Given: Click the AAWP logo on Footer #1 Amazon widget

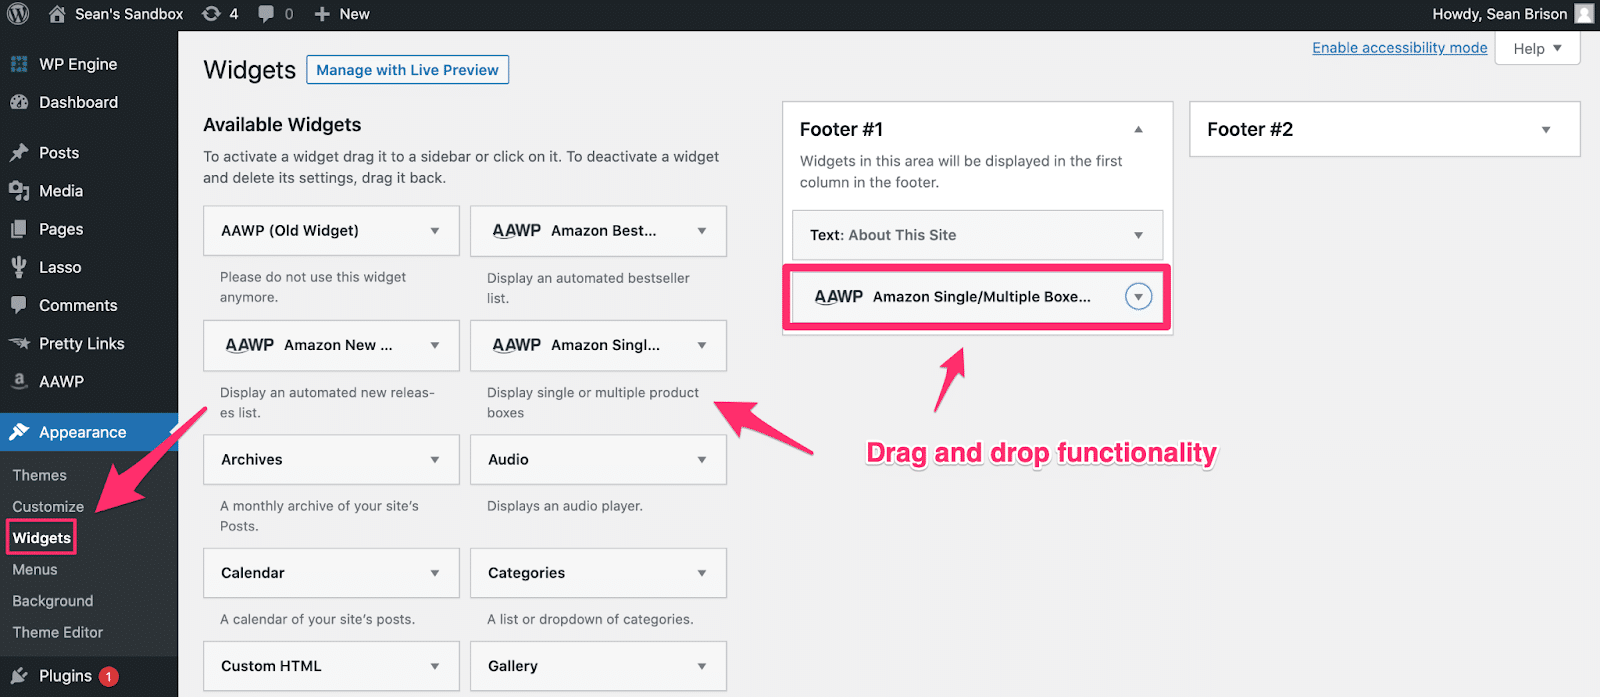Looking at the screenshot, I should point(839,297).
